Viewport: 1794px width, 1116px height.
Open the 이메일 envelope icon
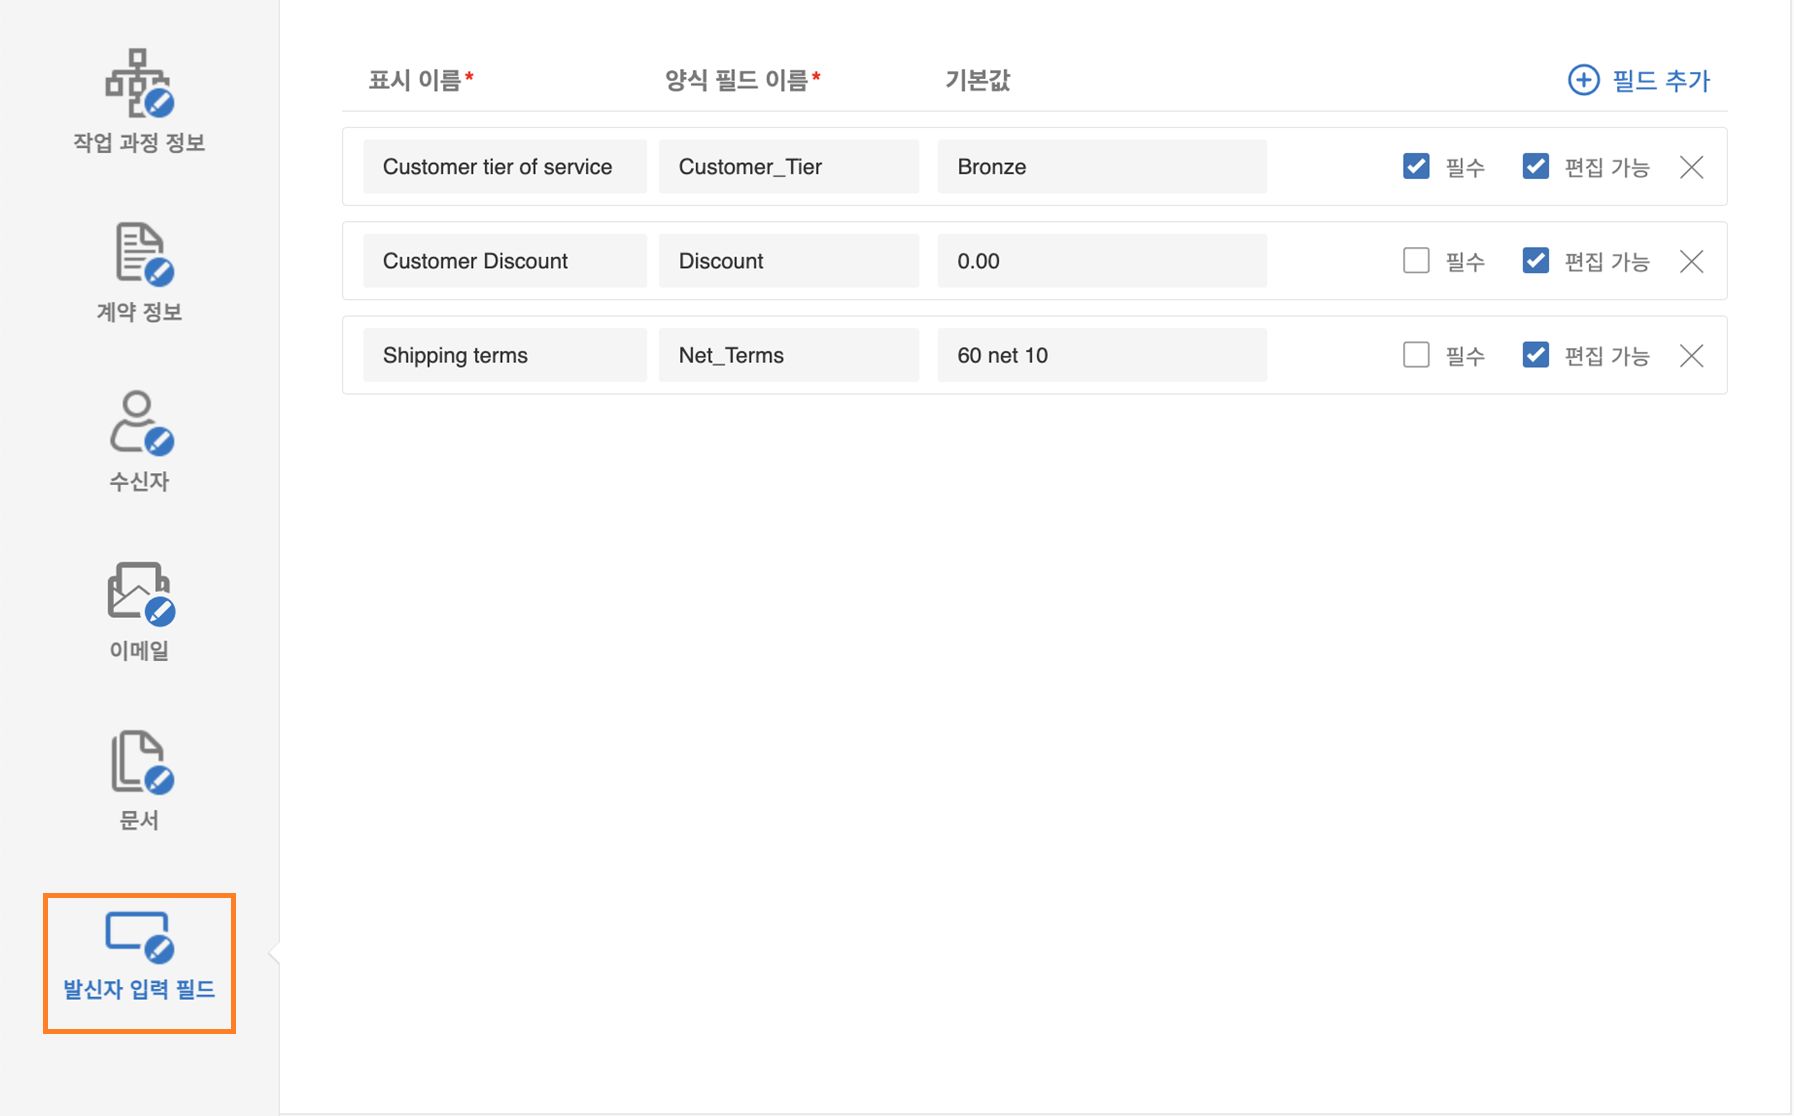pyautogui.click(x=141, y=593)
